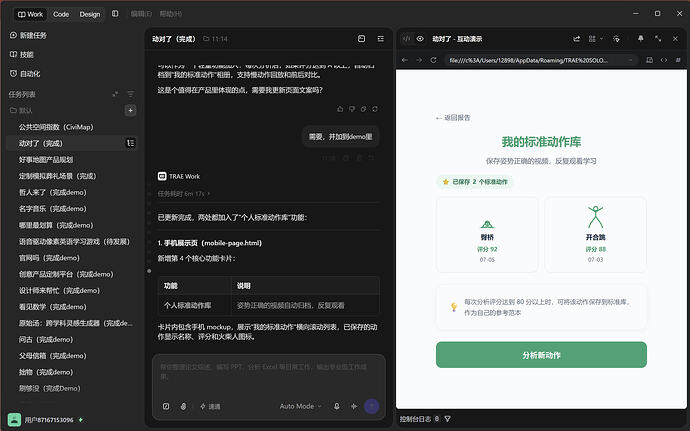Copy the assistant reply

click(x=363, y=109)
